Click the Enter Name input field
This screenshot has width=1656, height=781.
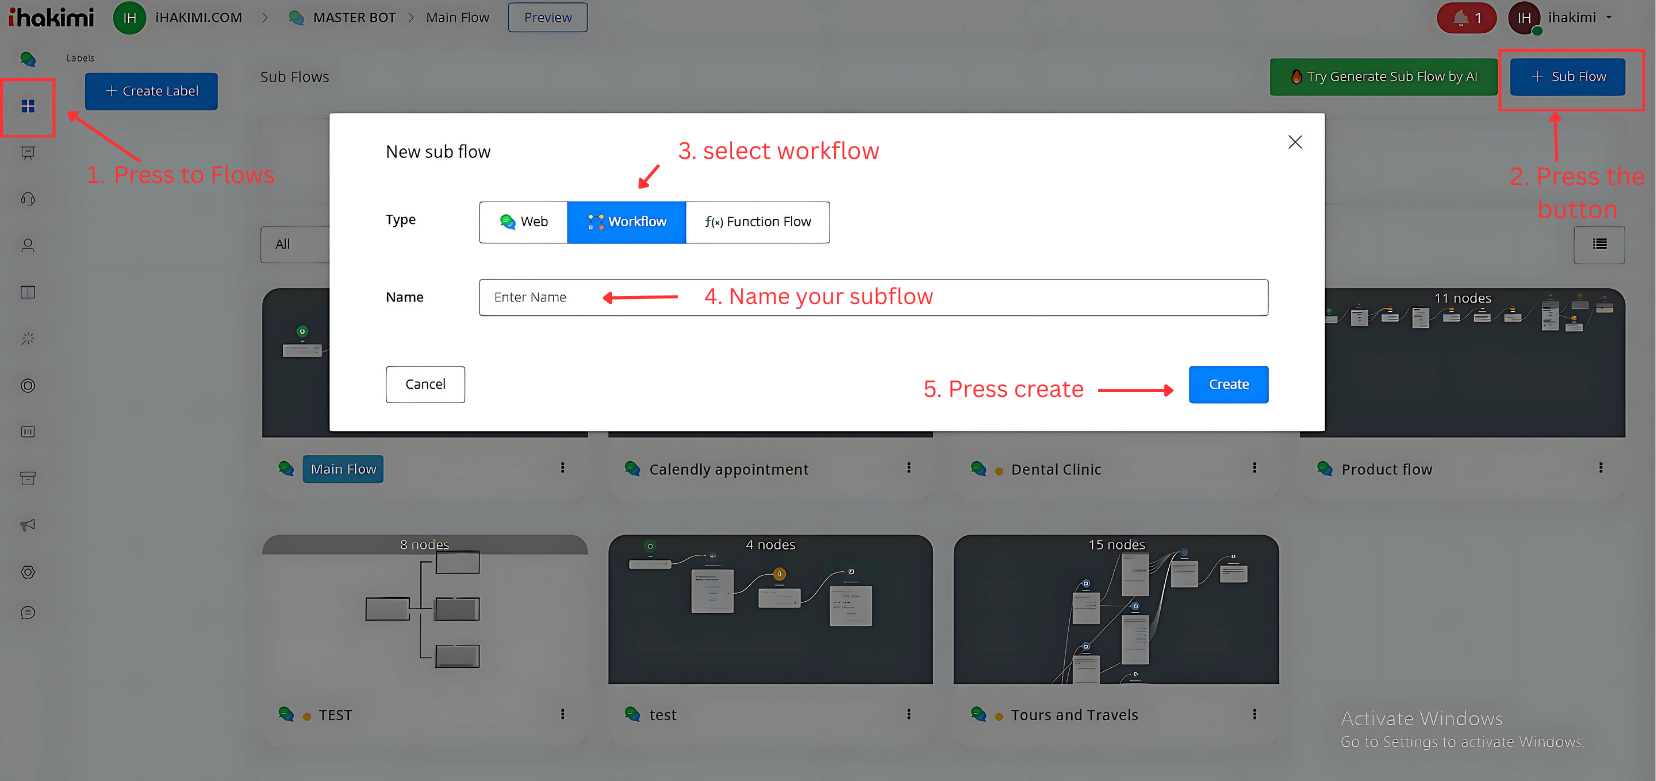click(873, 297)
